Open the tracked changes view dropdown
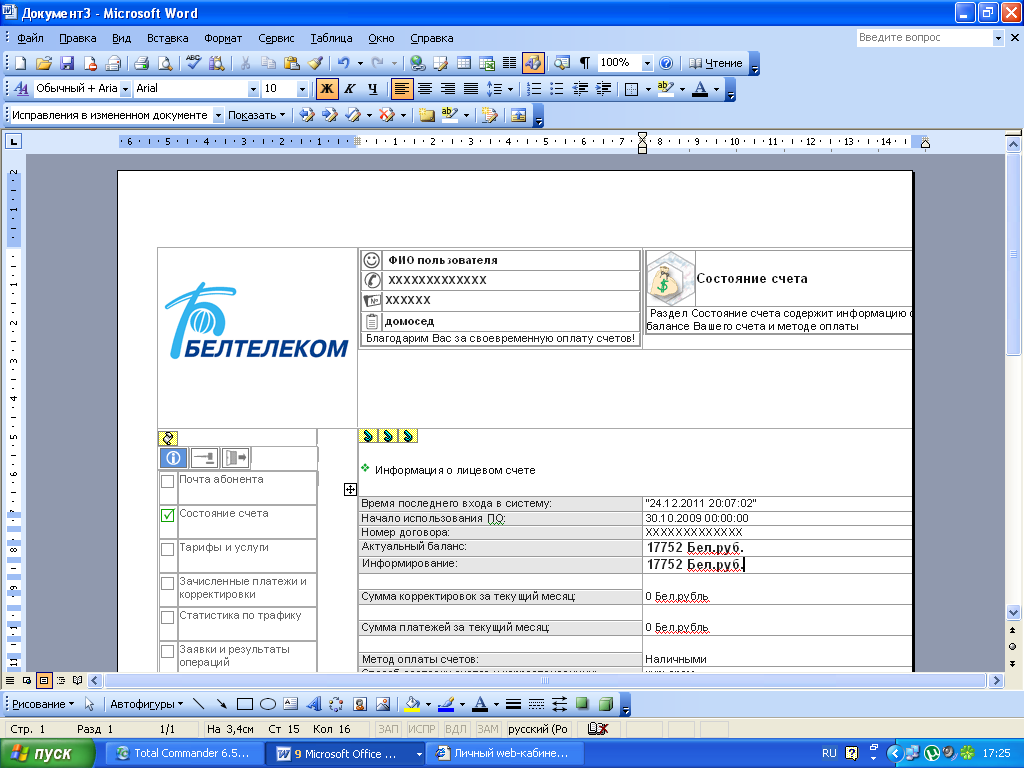Screen dimensions: 1024x768 (x=218, y=116)
